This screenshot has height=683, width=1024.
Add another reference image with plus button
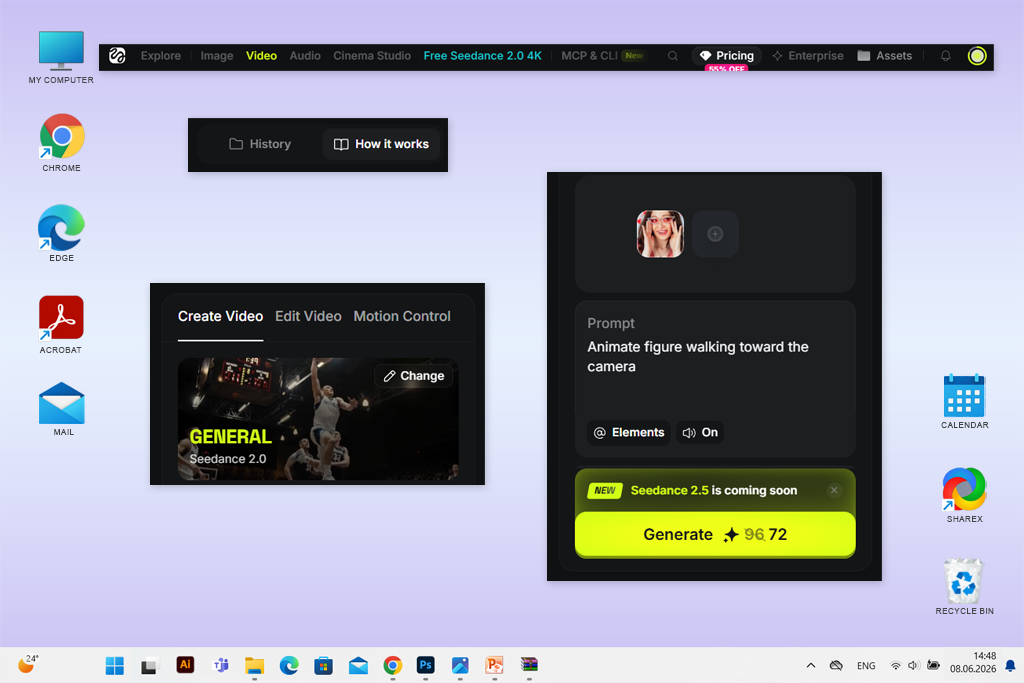pos(715,234)
